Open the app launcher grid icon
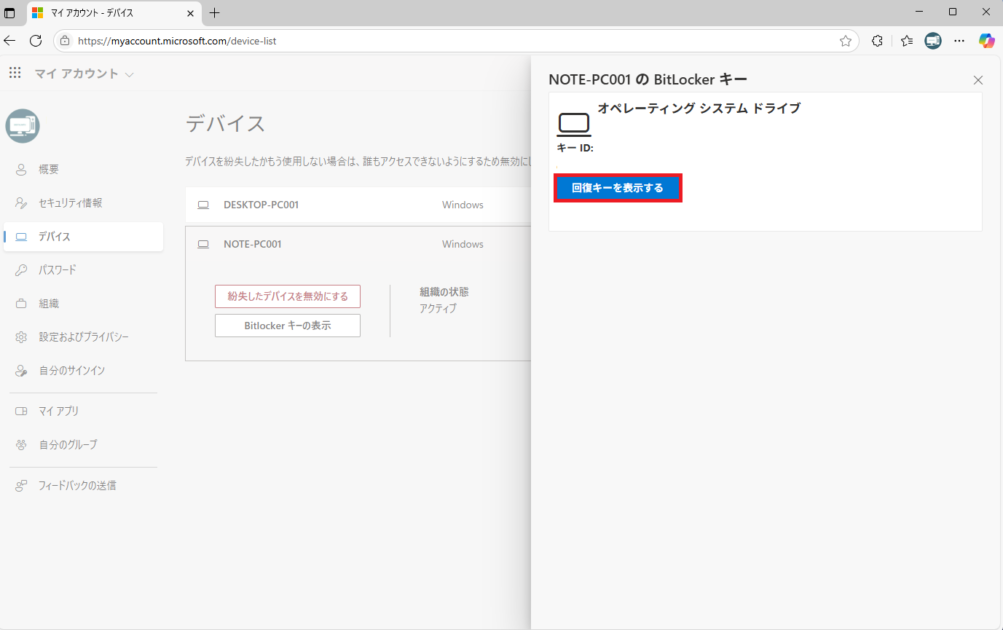1003x630 pixels. coord(15,73)
